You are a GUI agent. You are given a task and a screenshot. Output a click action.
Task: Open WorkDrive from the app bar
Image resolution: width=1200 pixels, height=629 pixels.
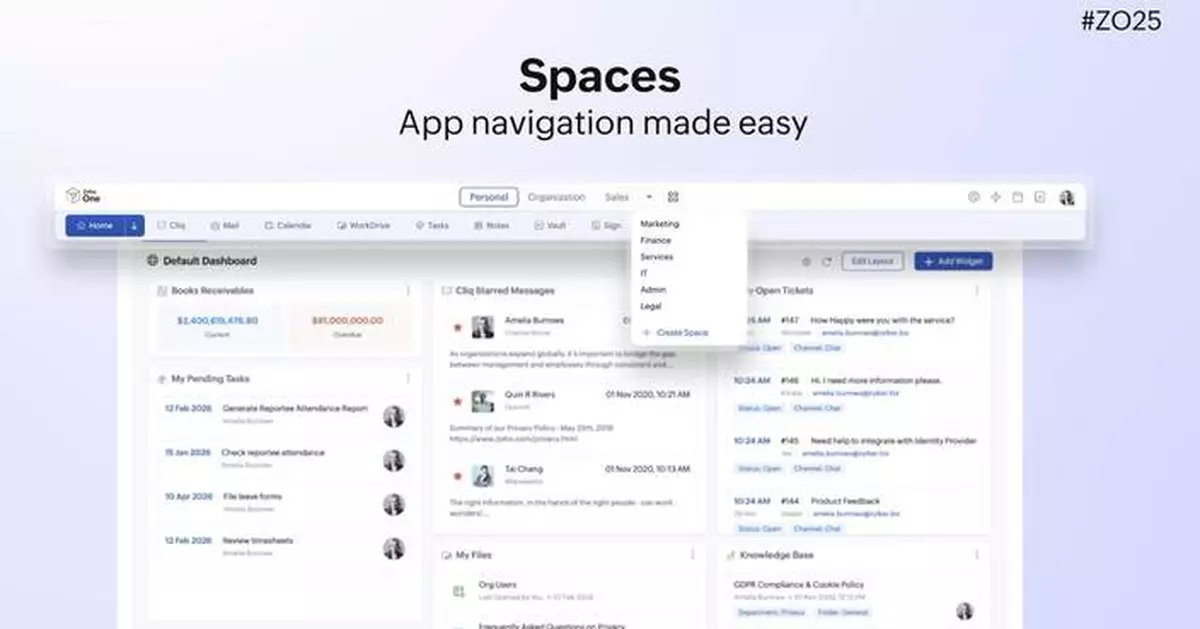(363, 225)
